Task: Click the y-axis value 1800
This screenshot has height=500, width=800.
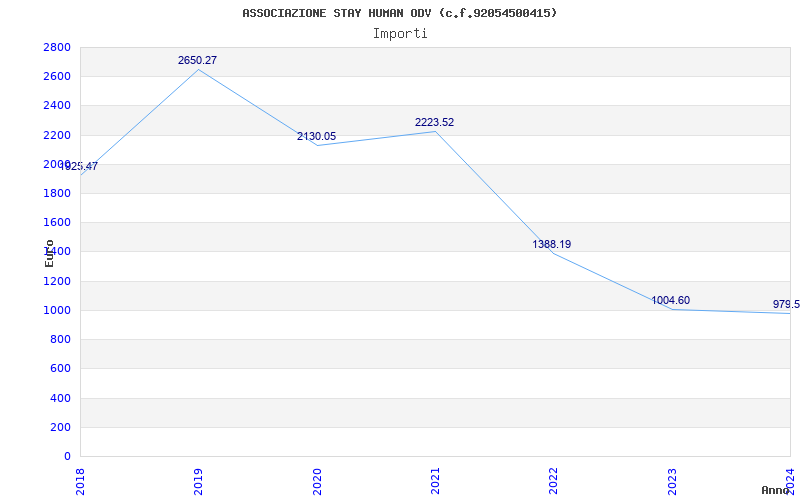Action: pyautogui.click(x=57, y=193)
